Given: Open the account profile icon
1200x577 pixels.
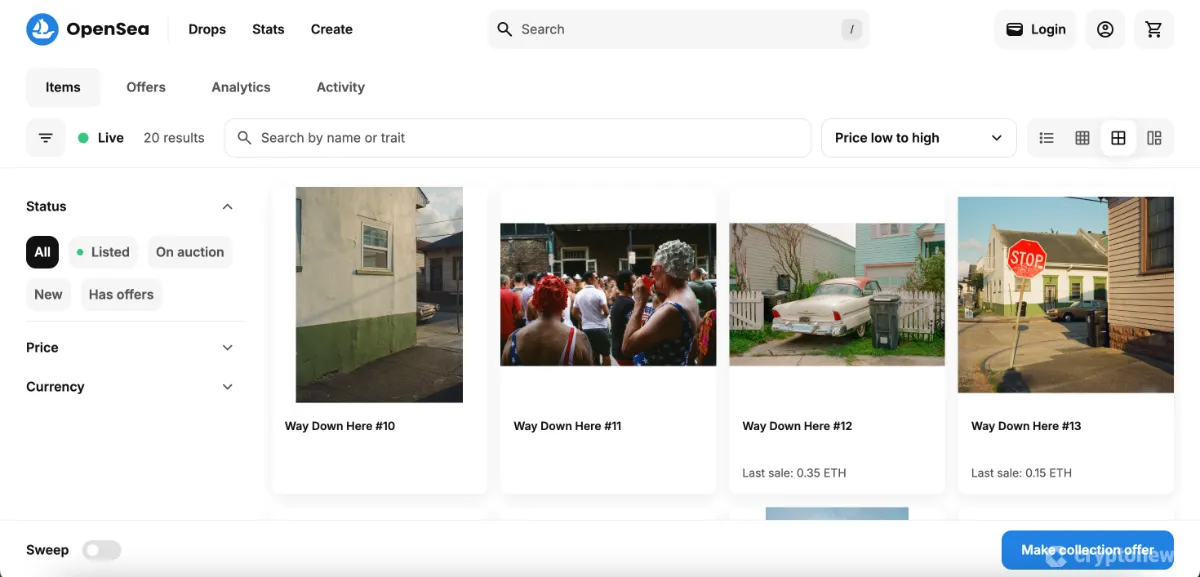Looking at the screenshot, I should point(1105,29).
